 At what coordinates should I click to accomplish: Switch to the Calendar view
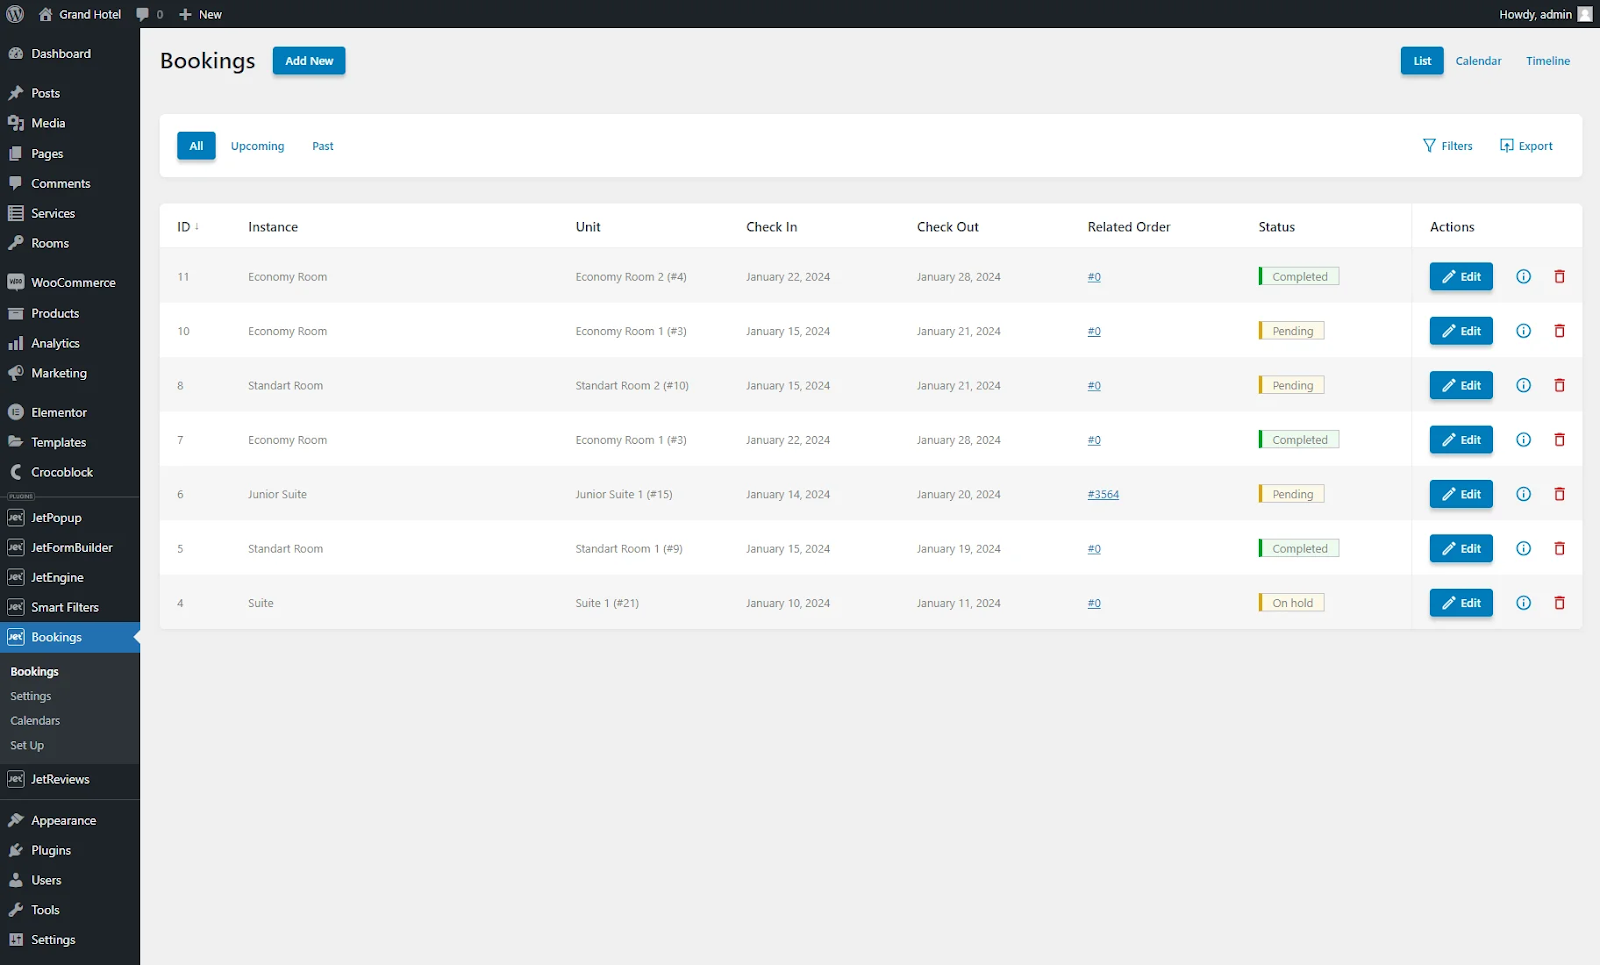click(1478, 61)
